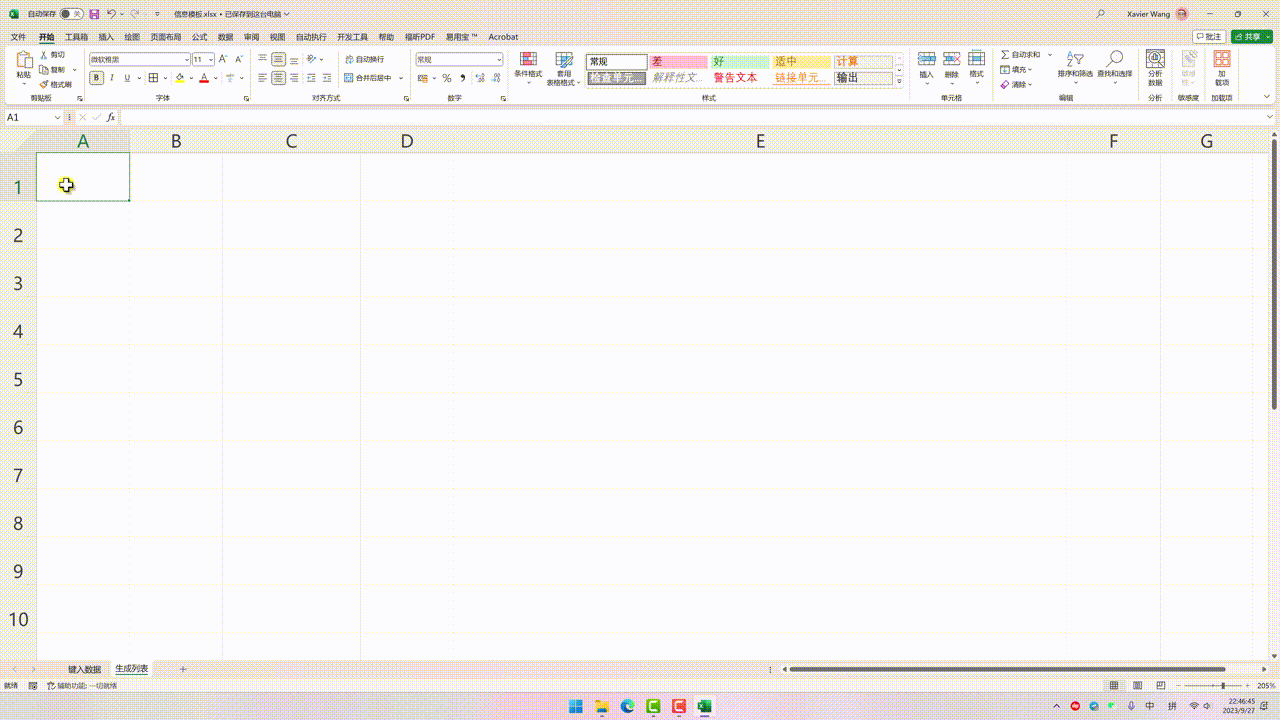Toggle top vertical alignment

[x=263, y=60]
